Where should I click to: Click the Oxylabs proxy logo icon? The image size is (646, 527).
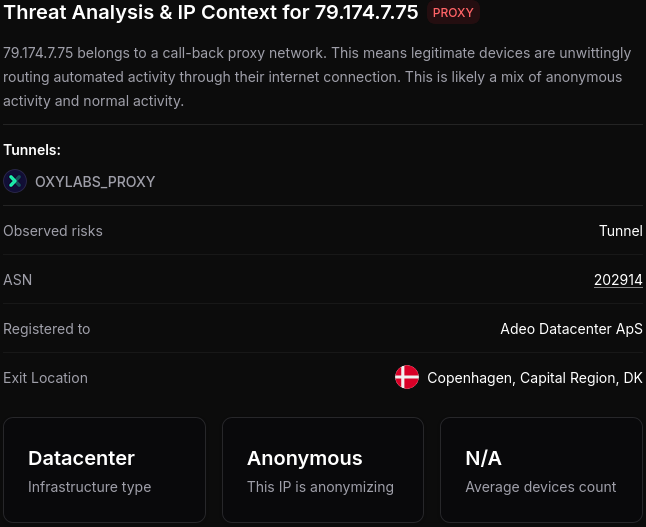point(15,181)
